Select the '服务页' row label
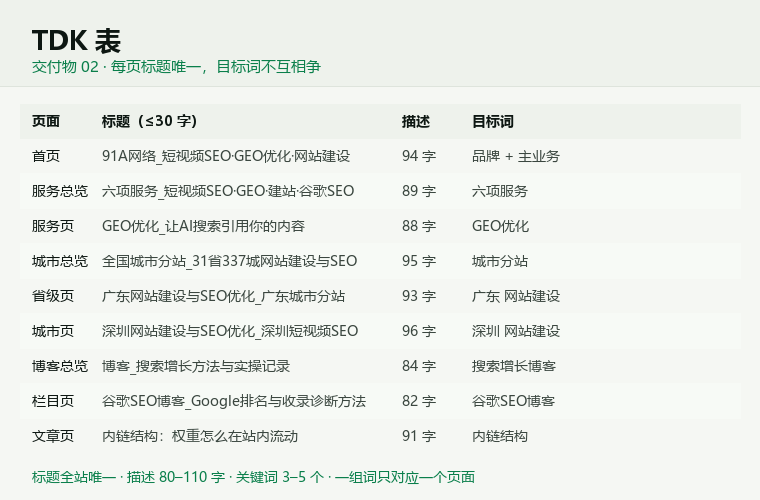The image size is (760, 500). (53, 226)
